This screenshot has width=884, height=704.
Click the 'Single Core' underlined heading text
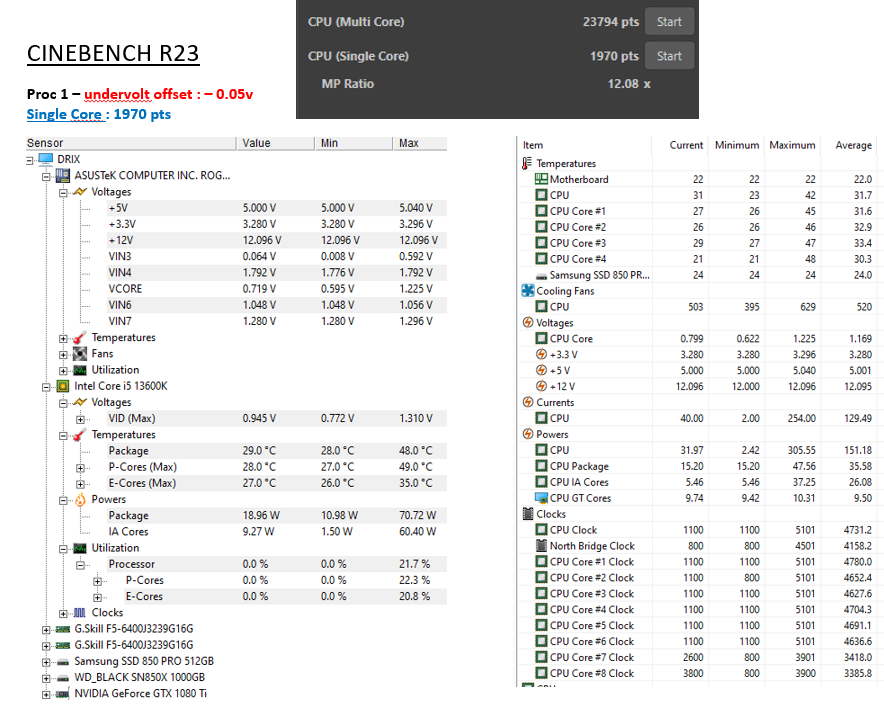(64, 114)
